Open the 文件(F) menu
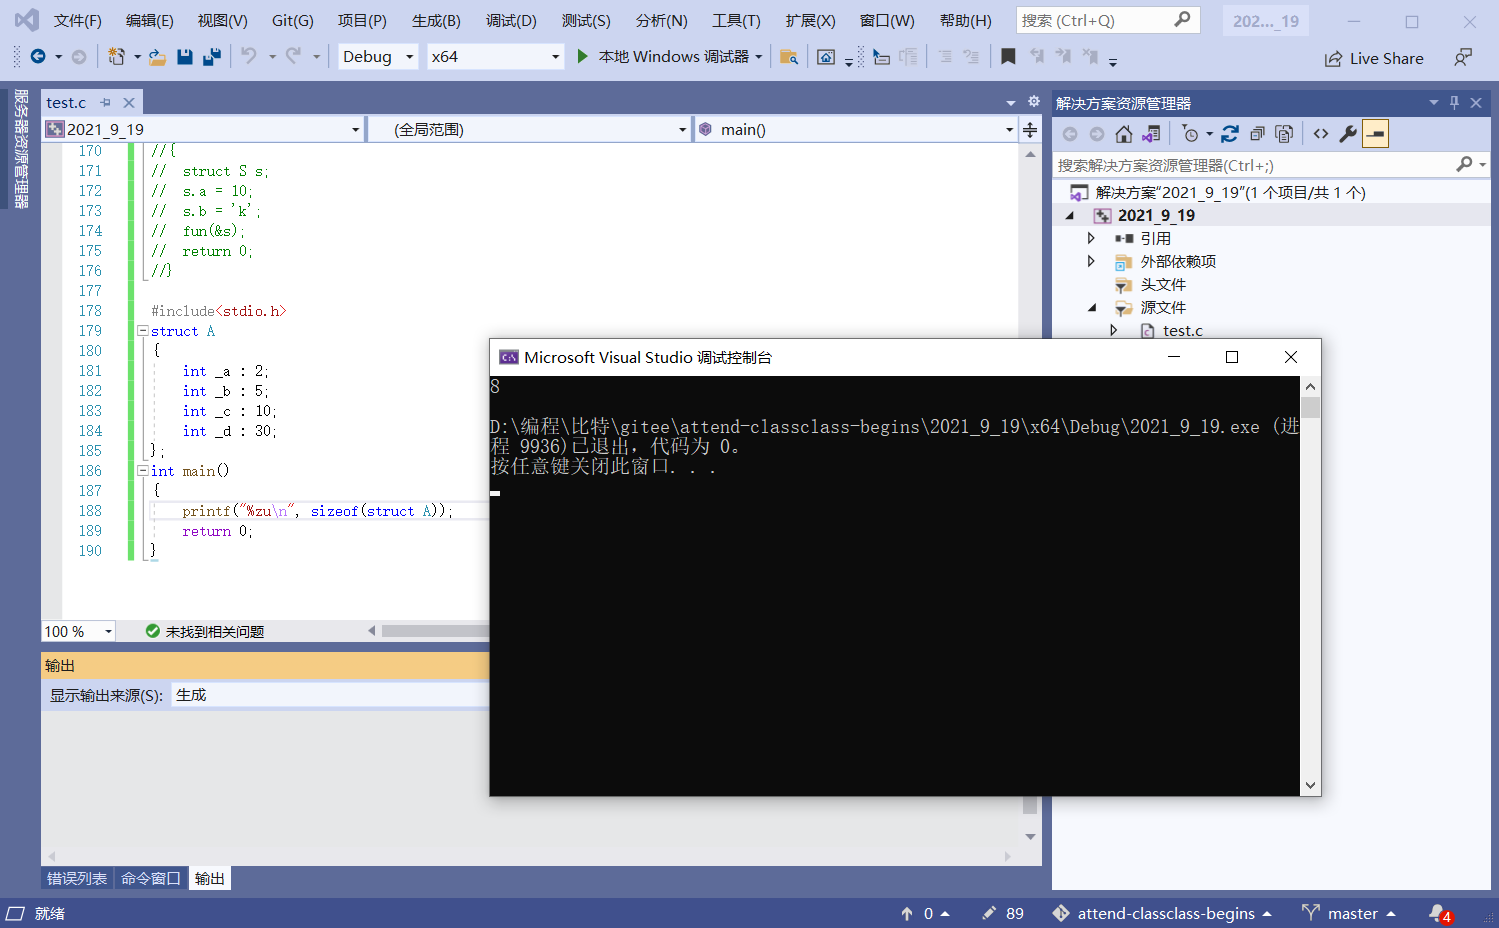 click(x=77, y=20)
